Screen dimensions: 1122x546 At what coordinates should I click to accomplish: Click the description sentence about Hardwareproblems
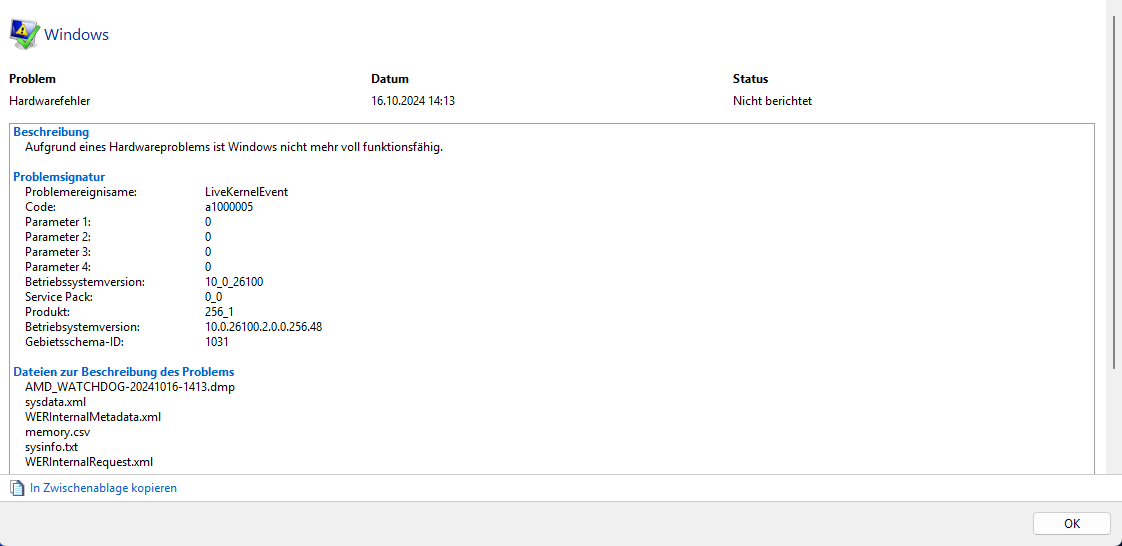coord(234,147)
